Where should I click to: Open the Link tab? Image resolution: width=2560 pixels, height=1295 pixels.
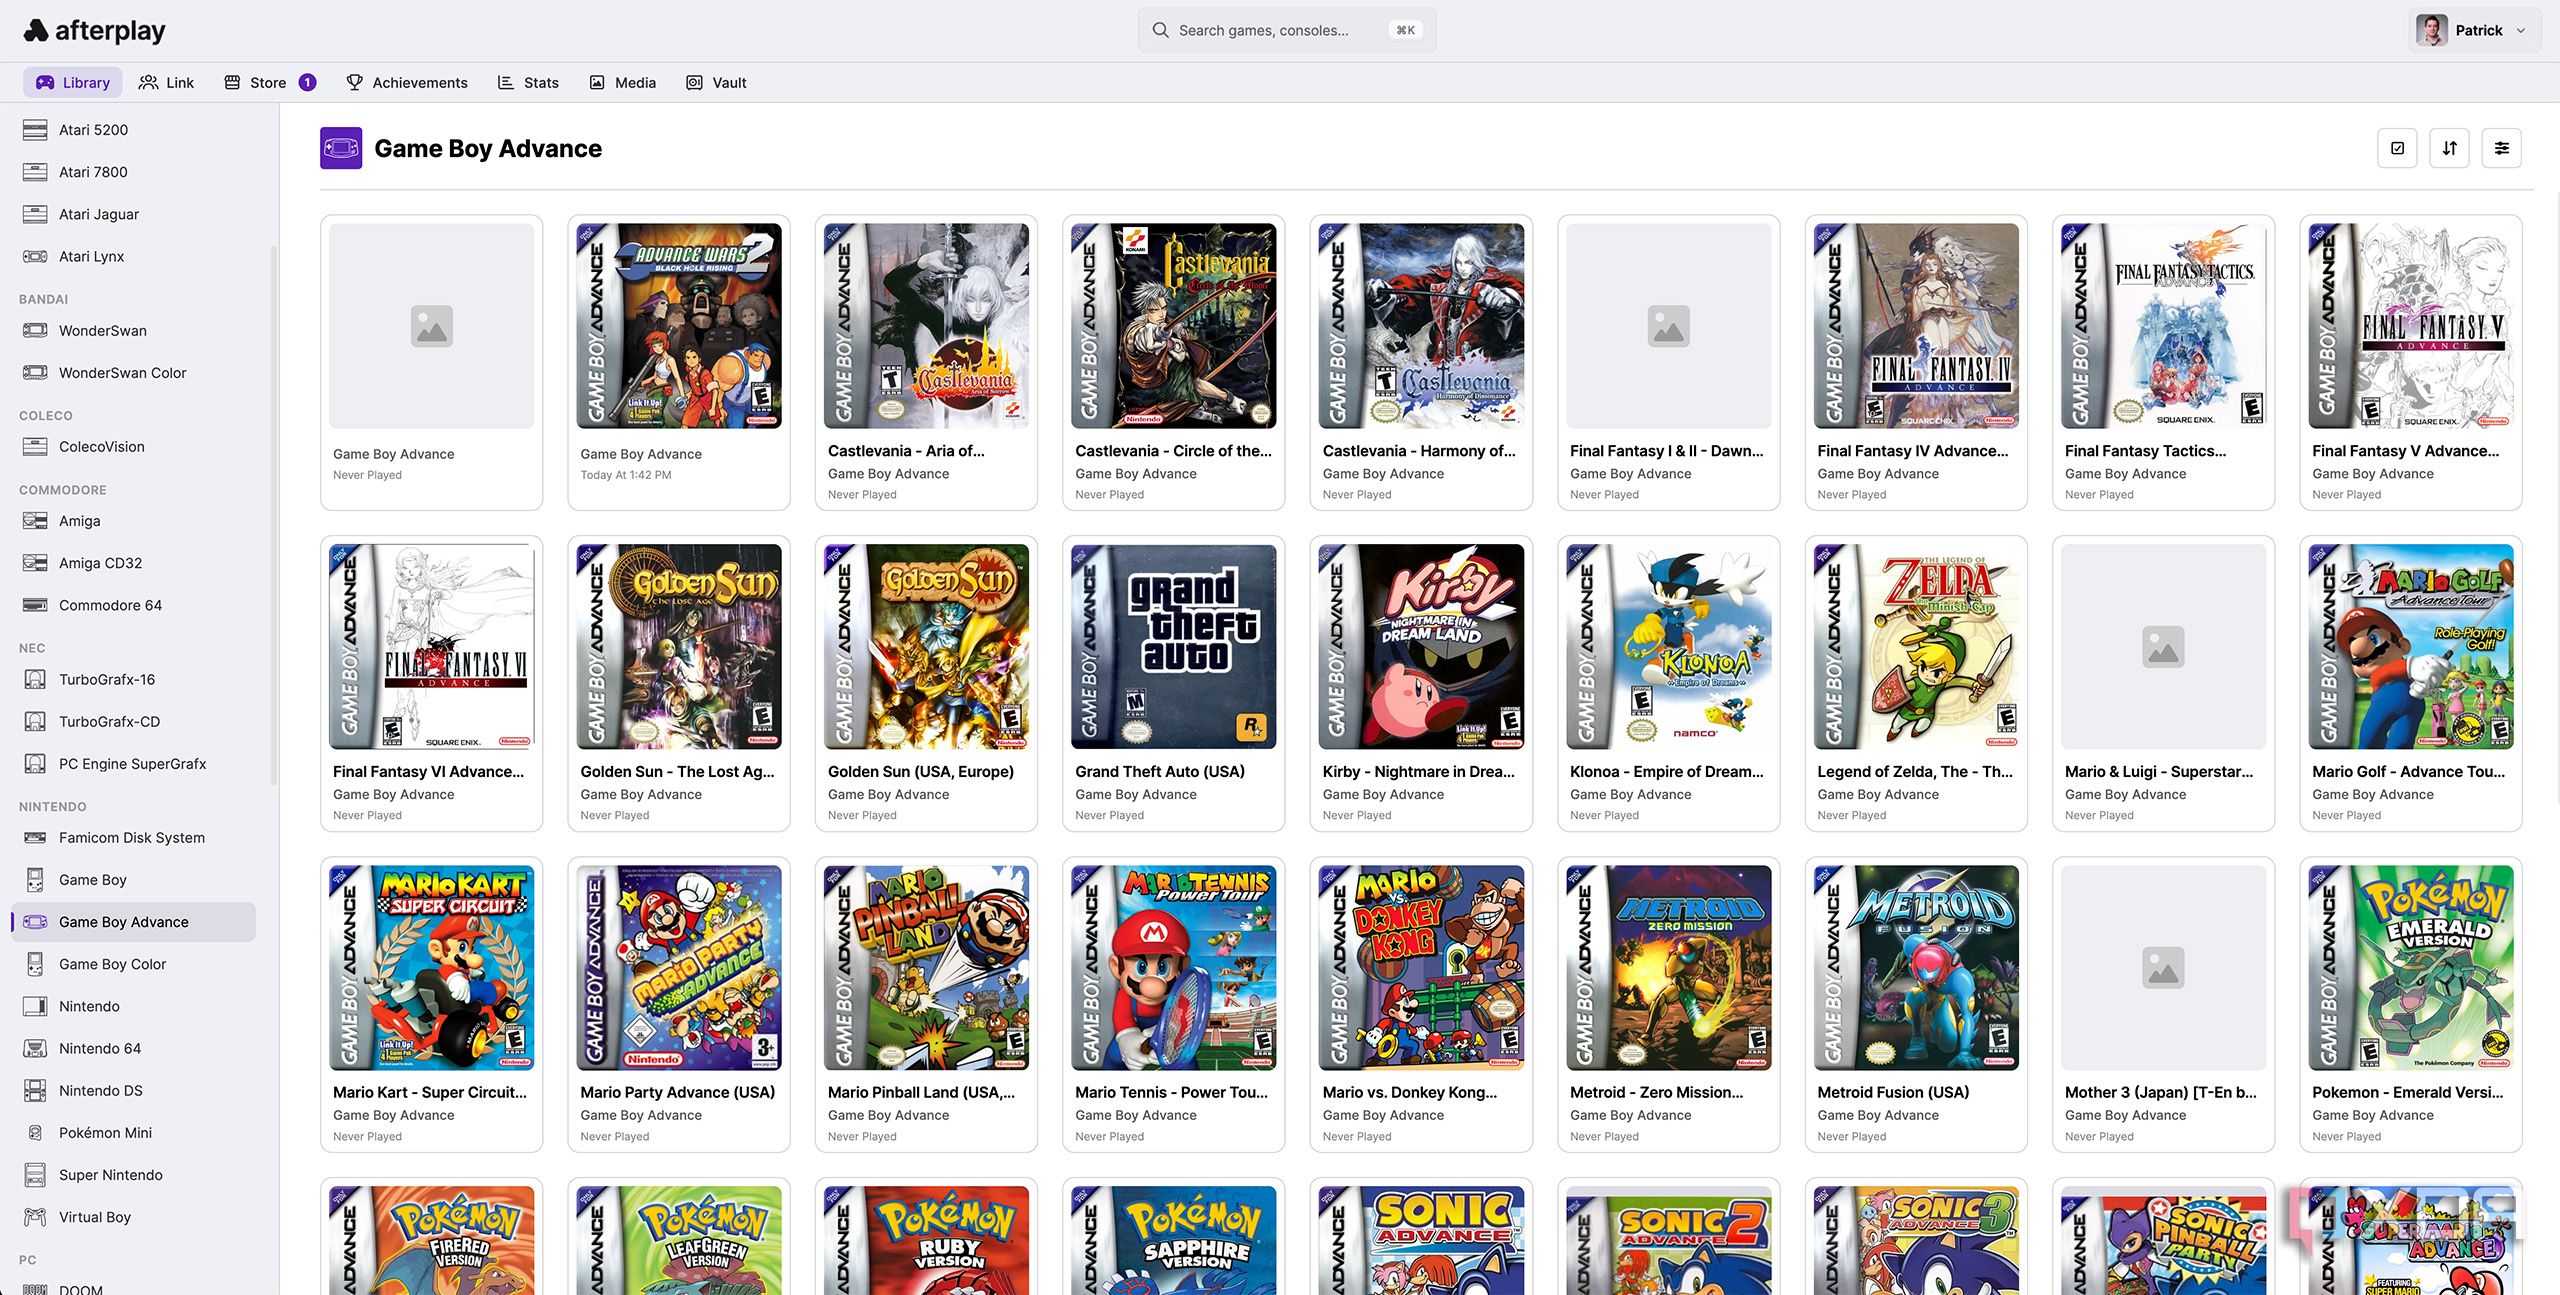pyautogui.click(x=166, y=83)
